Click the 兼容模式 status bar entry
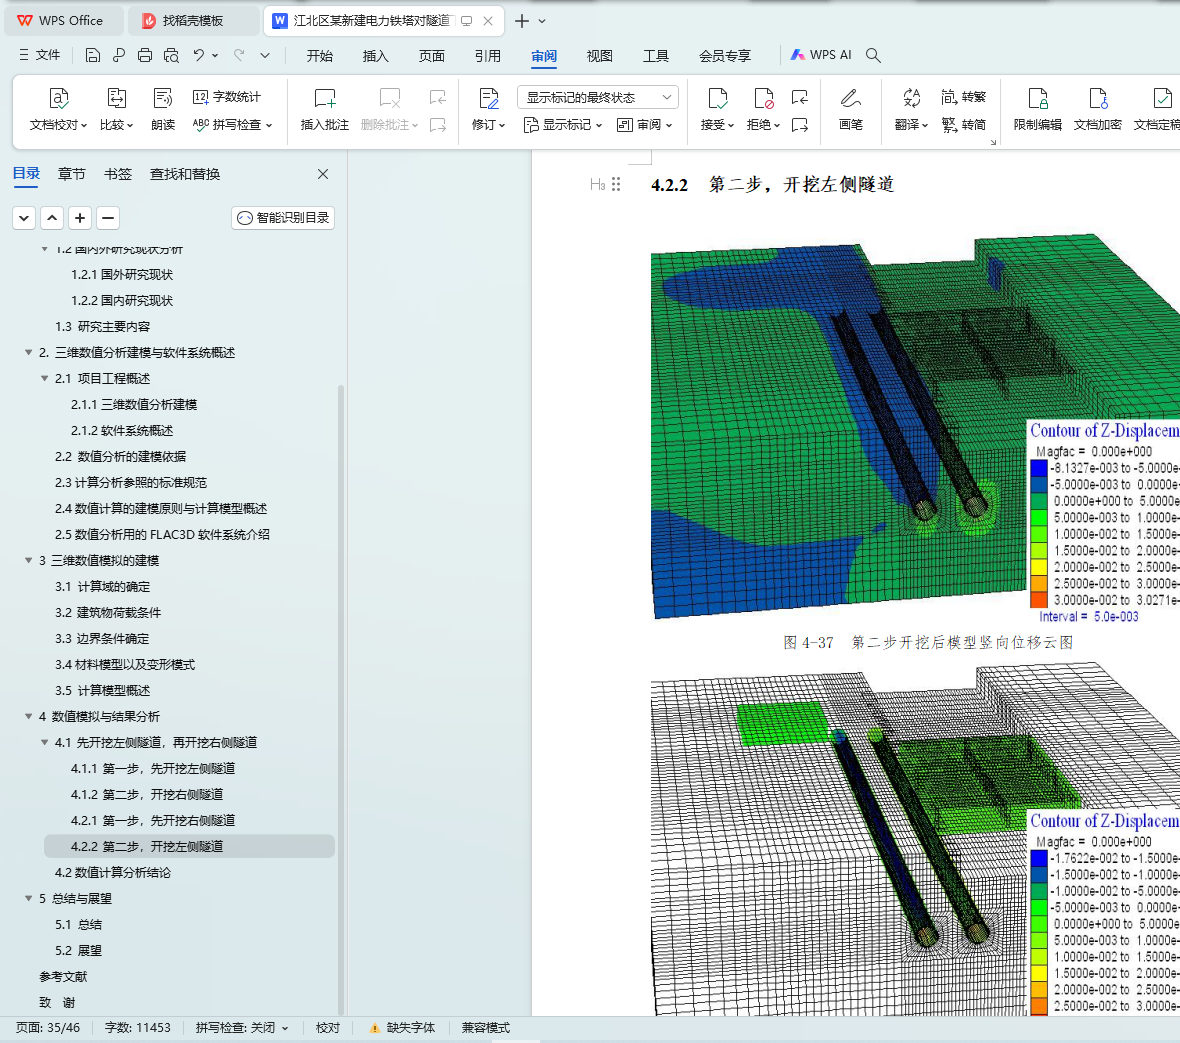1180x1043 pixels. click(485, 1027)
